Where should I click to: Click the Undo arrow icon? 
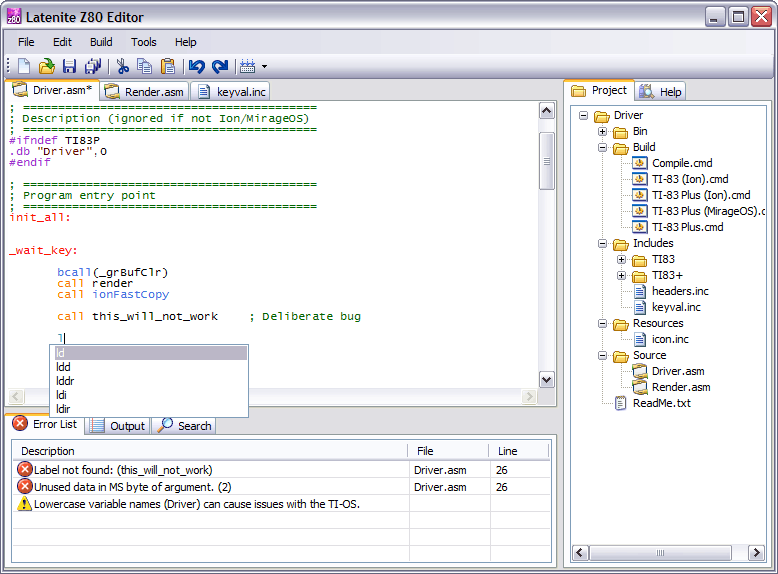click(x=197, y=66)
